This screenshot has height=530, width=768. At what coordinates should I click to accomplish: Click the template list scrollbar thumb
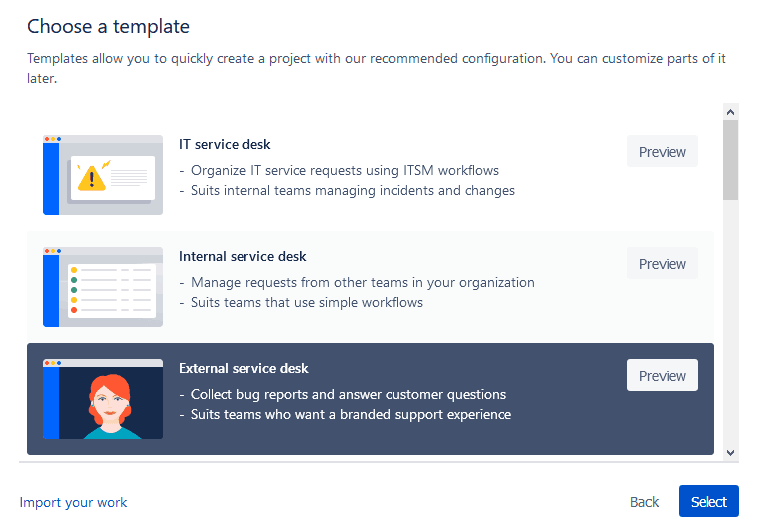[x=730, y=160]
